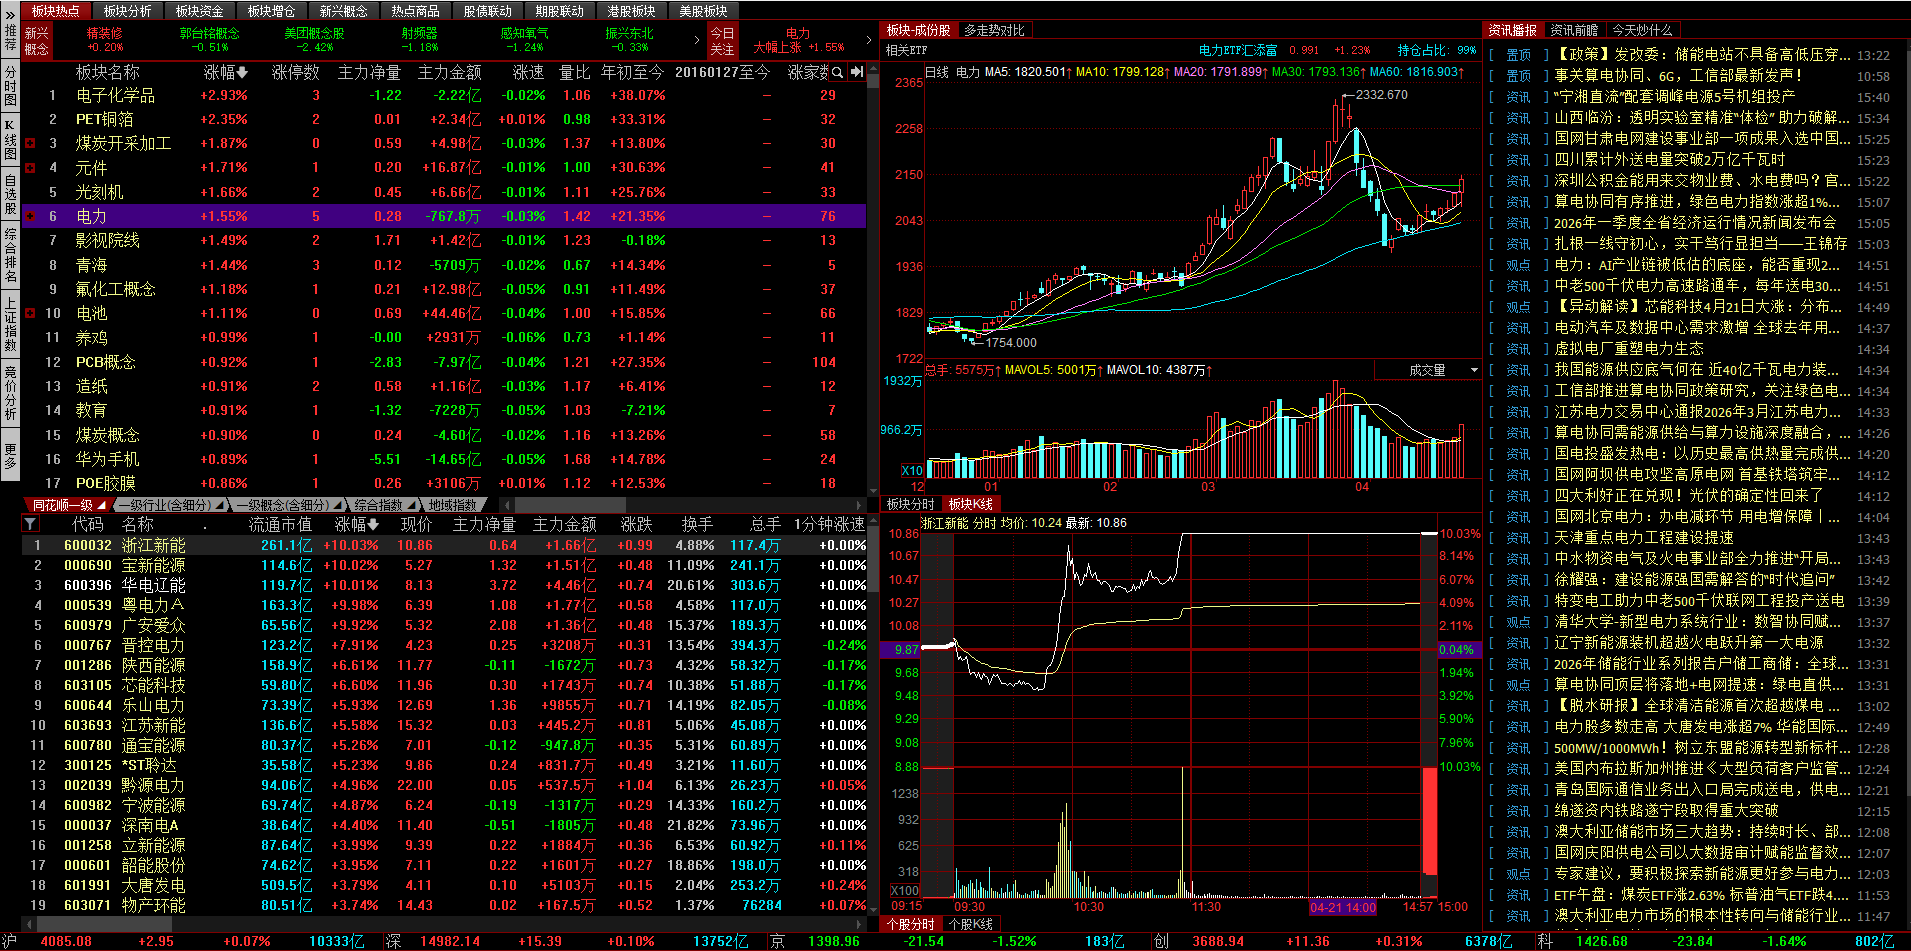The image size is (1911, 951).
Task: Toggle the bottom chart to 个股K线
Action: pos(970,924)
